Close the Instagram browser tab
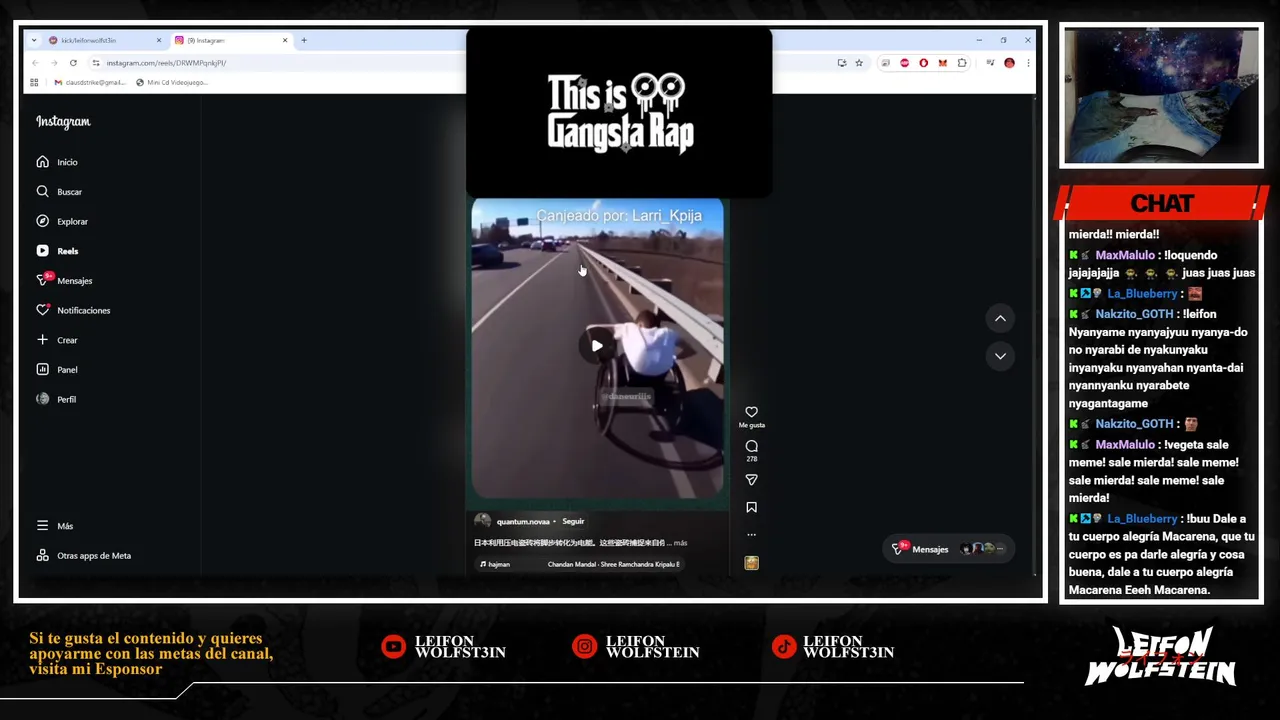Image resolution: width=1280 pixels, height=720 pixels. click(x=285, y=41)
